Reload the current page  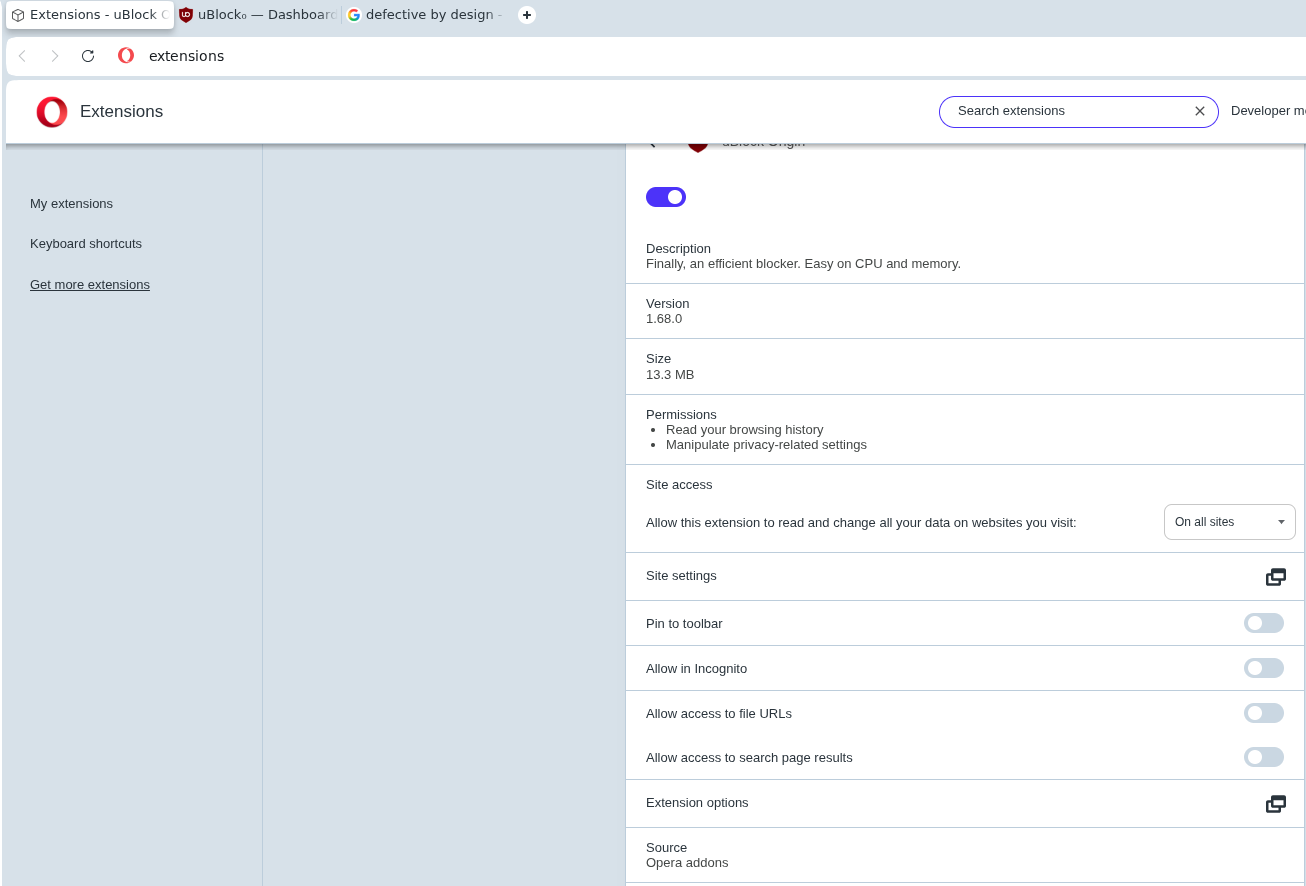pyautogui.click(x=88, y=56)
